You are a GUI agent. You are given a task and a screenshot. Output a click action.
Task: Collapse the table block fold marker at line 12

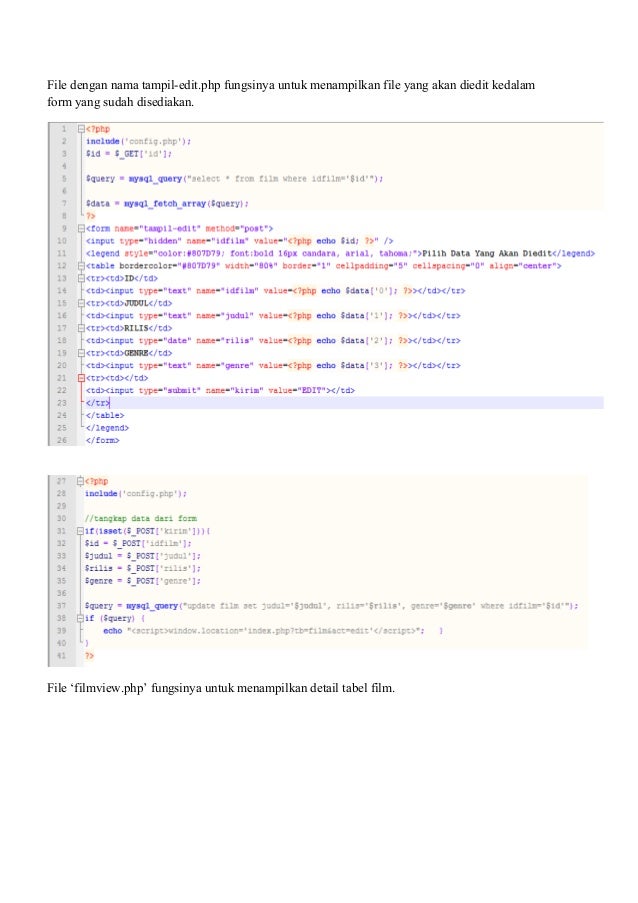point(81,266)
